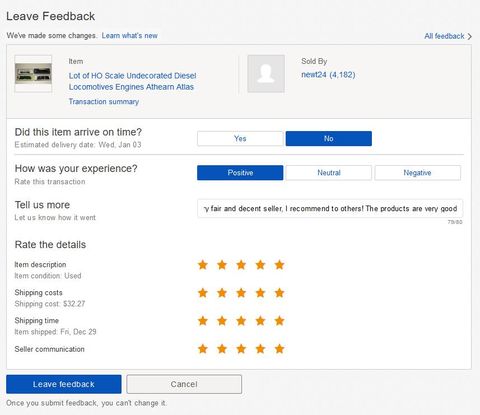Open the Transaction summary link

(x=104, y=102)
